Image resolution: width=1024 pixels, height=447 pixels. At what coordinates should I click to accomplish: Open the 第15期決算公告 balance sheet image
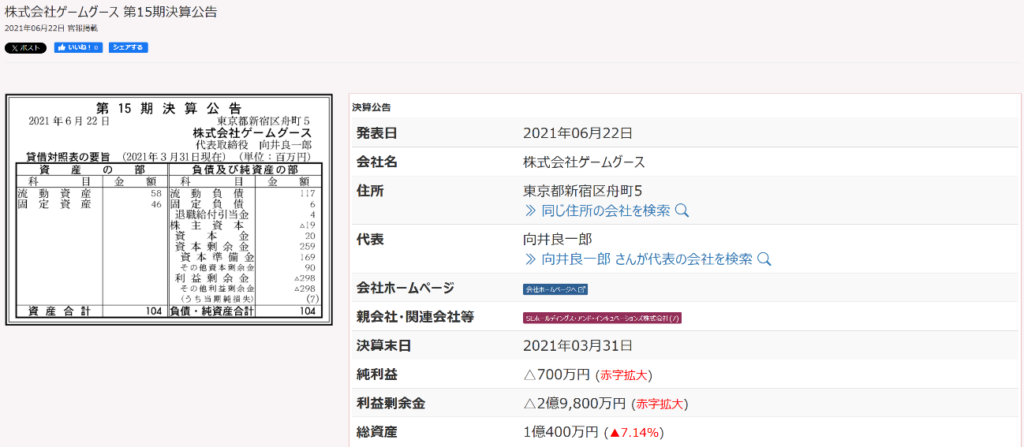pos(168,209)
